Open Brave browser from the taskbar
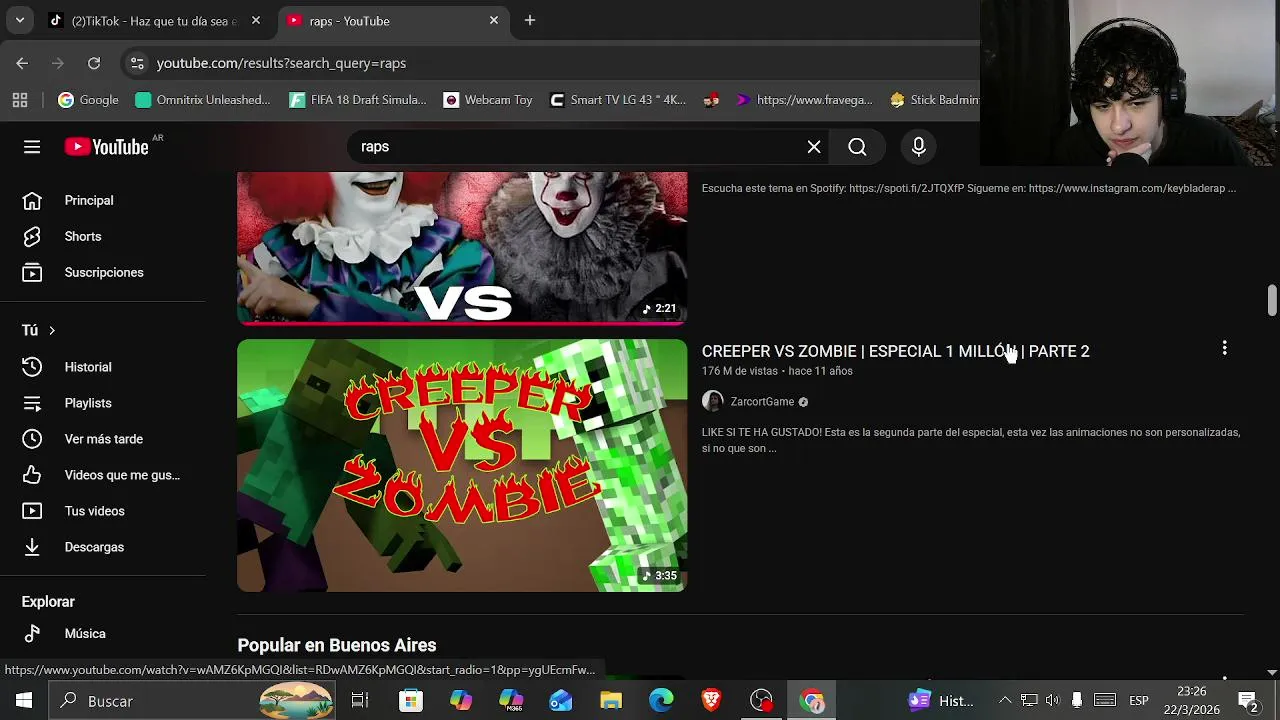This screenshot has width=1280, height=720. pos(711,700)
